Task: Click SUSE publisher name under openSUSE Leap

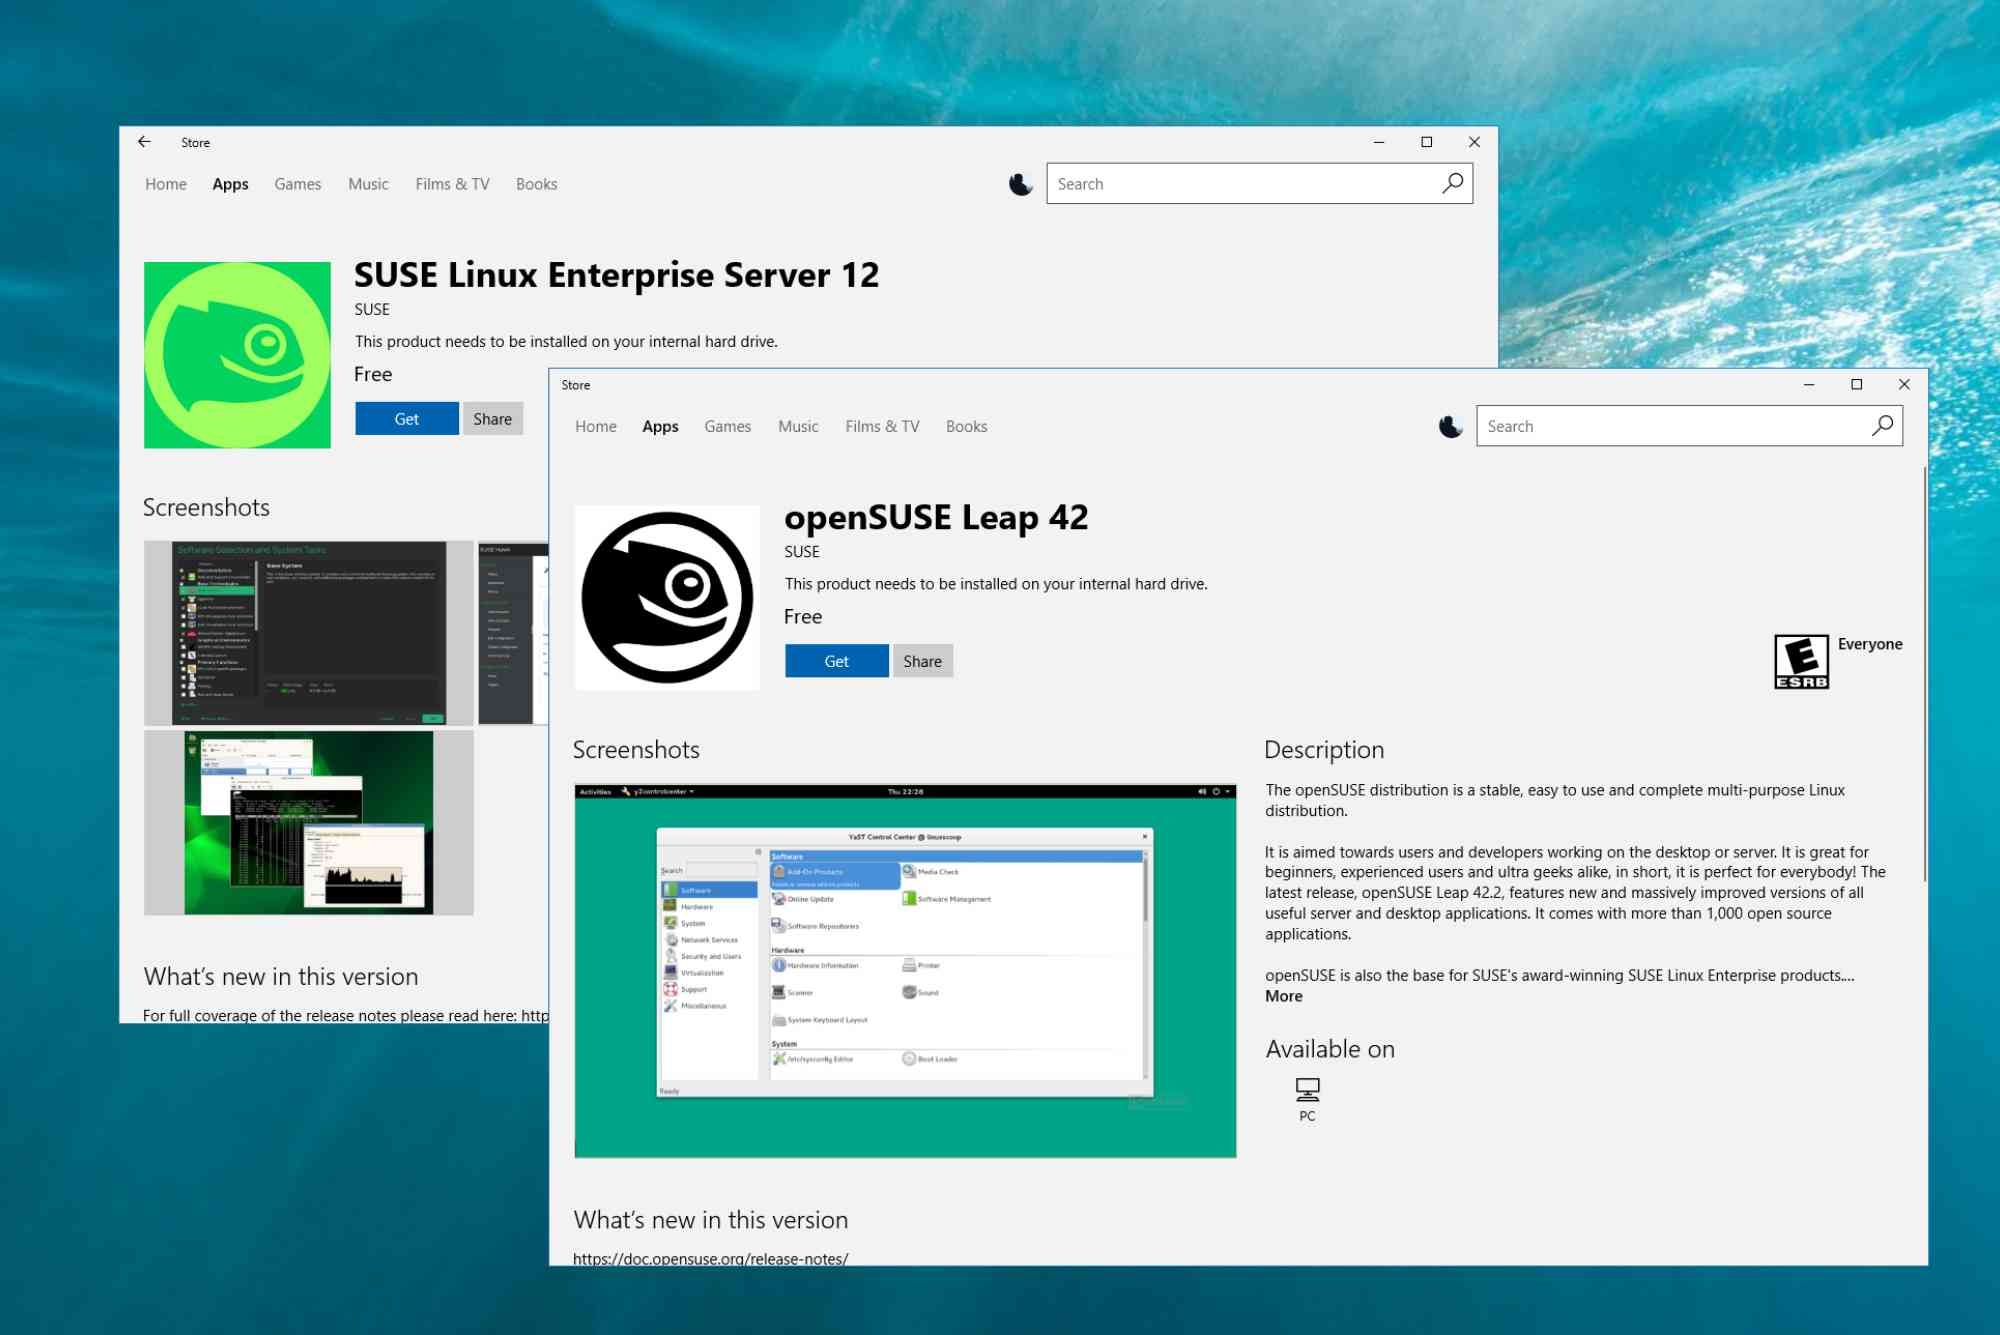Action: [x=802, y=552]
